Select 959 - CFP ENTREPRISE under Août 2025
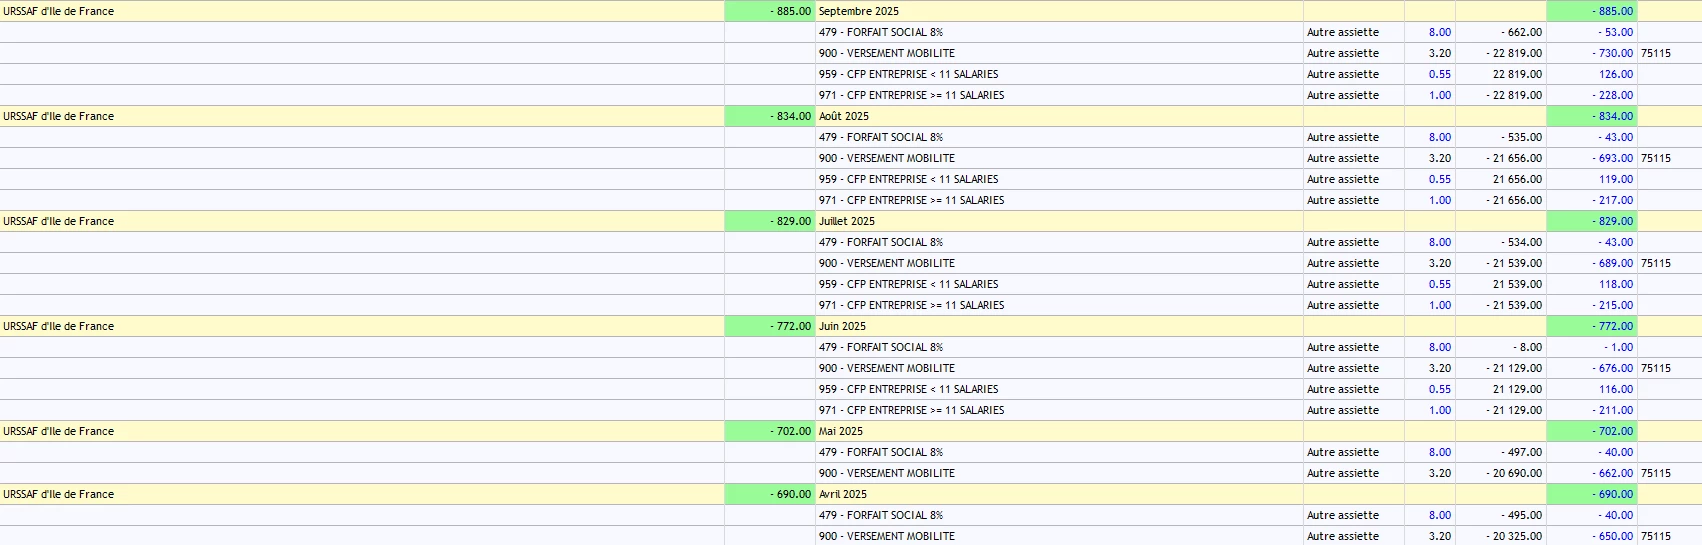This screenshot has height=545, width=1702. pyautogui.click(x=1059, y=179)
